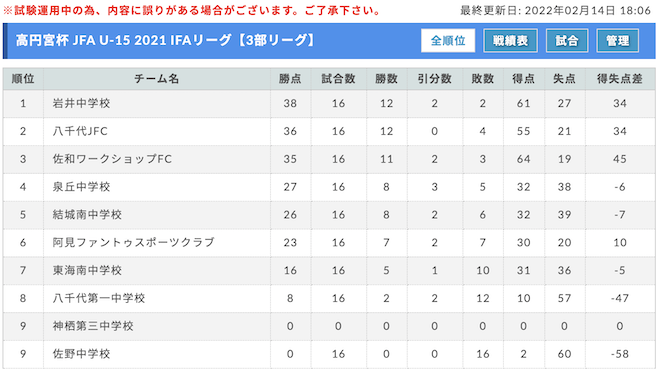Select team 八千代JFC

pyautogui.click(x=80, y=131)
